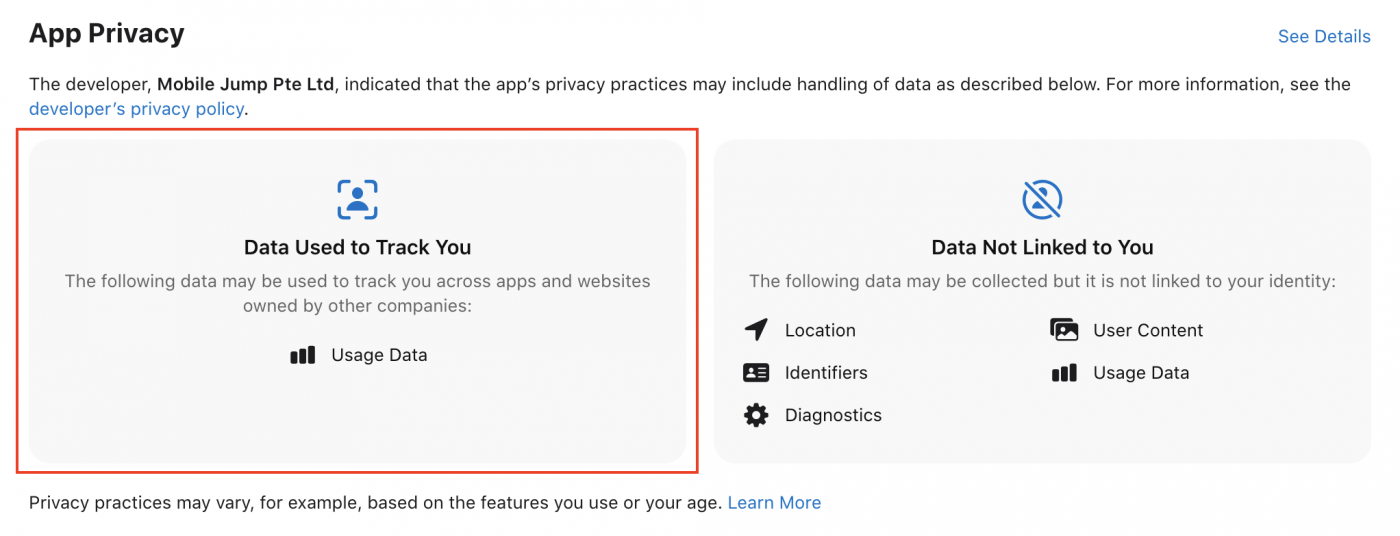Click the crossed-out person Data Not Linked icon
This screenshot has width=1400, height=536.
(1042, 199)
